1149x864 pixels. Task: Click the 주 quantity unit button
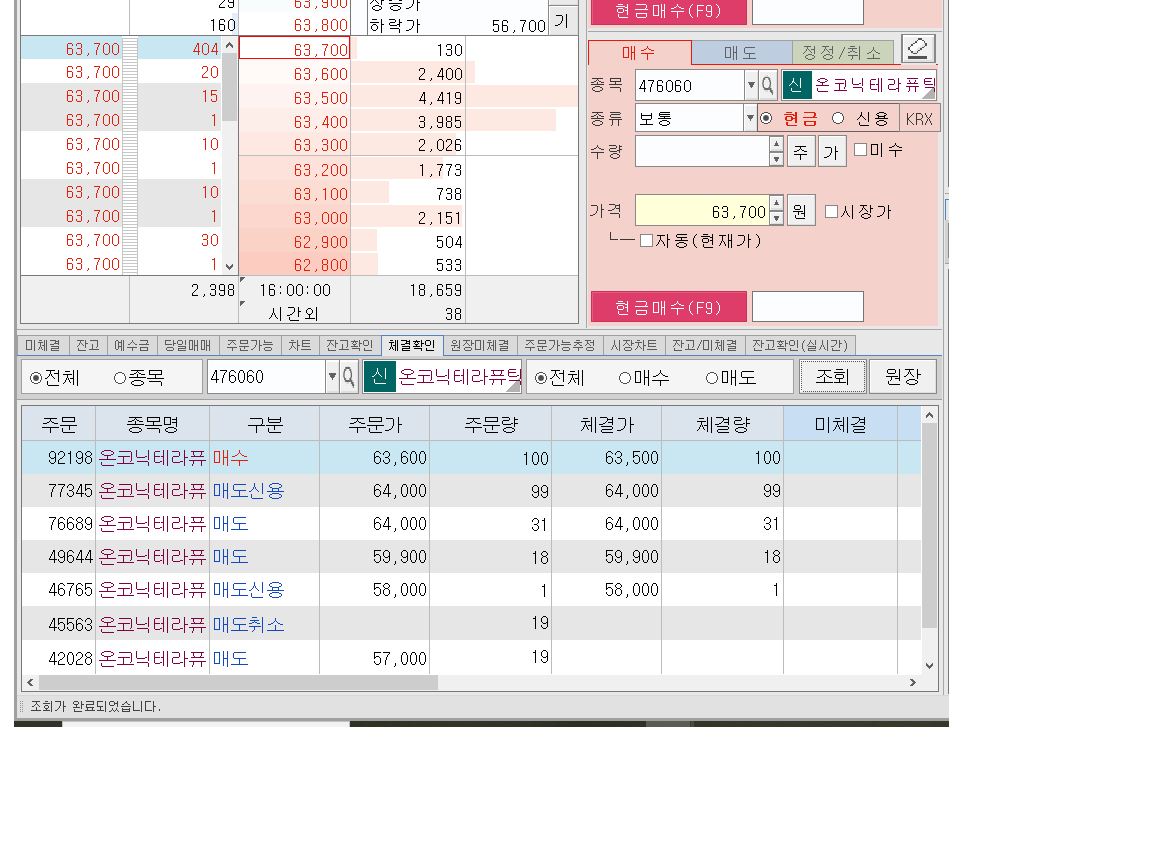tap(801, 151)
